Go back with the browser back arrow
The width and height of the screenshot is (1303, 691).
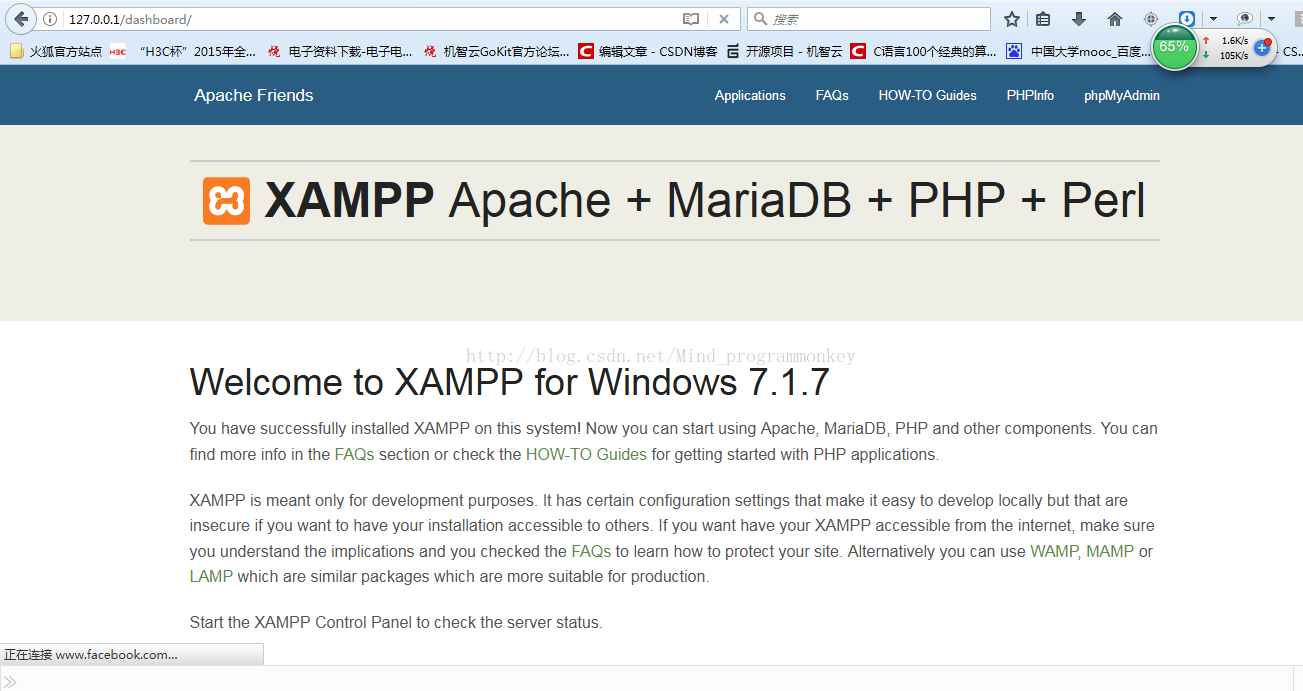(x=21, y=19)
